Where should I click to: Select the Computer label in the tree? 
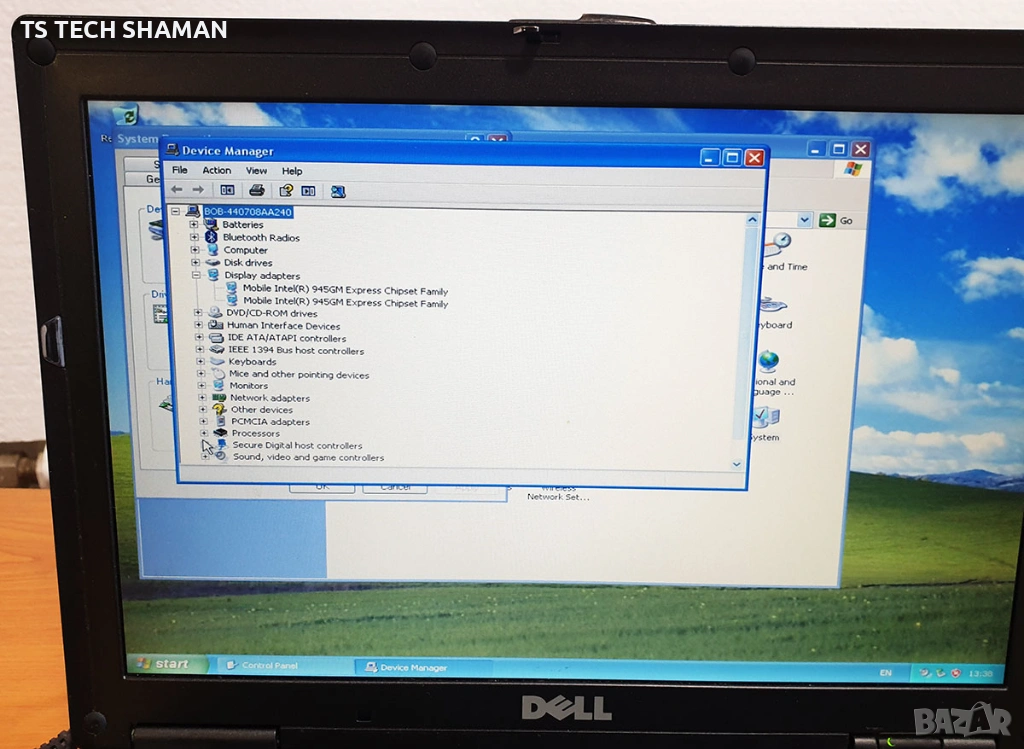click(x=246, y=250)
